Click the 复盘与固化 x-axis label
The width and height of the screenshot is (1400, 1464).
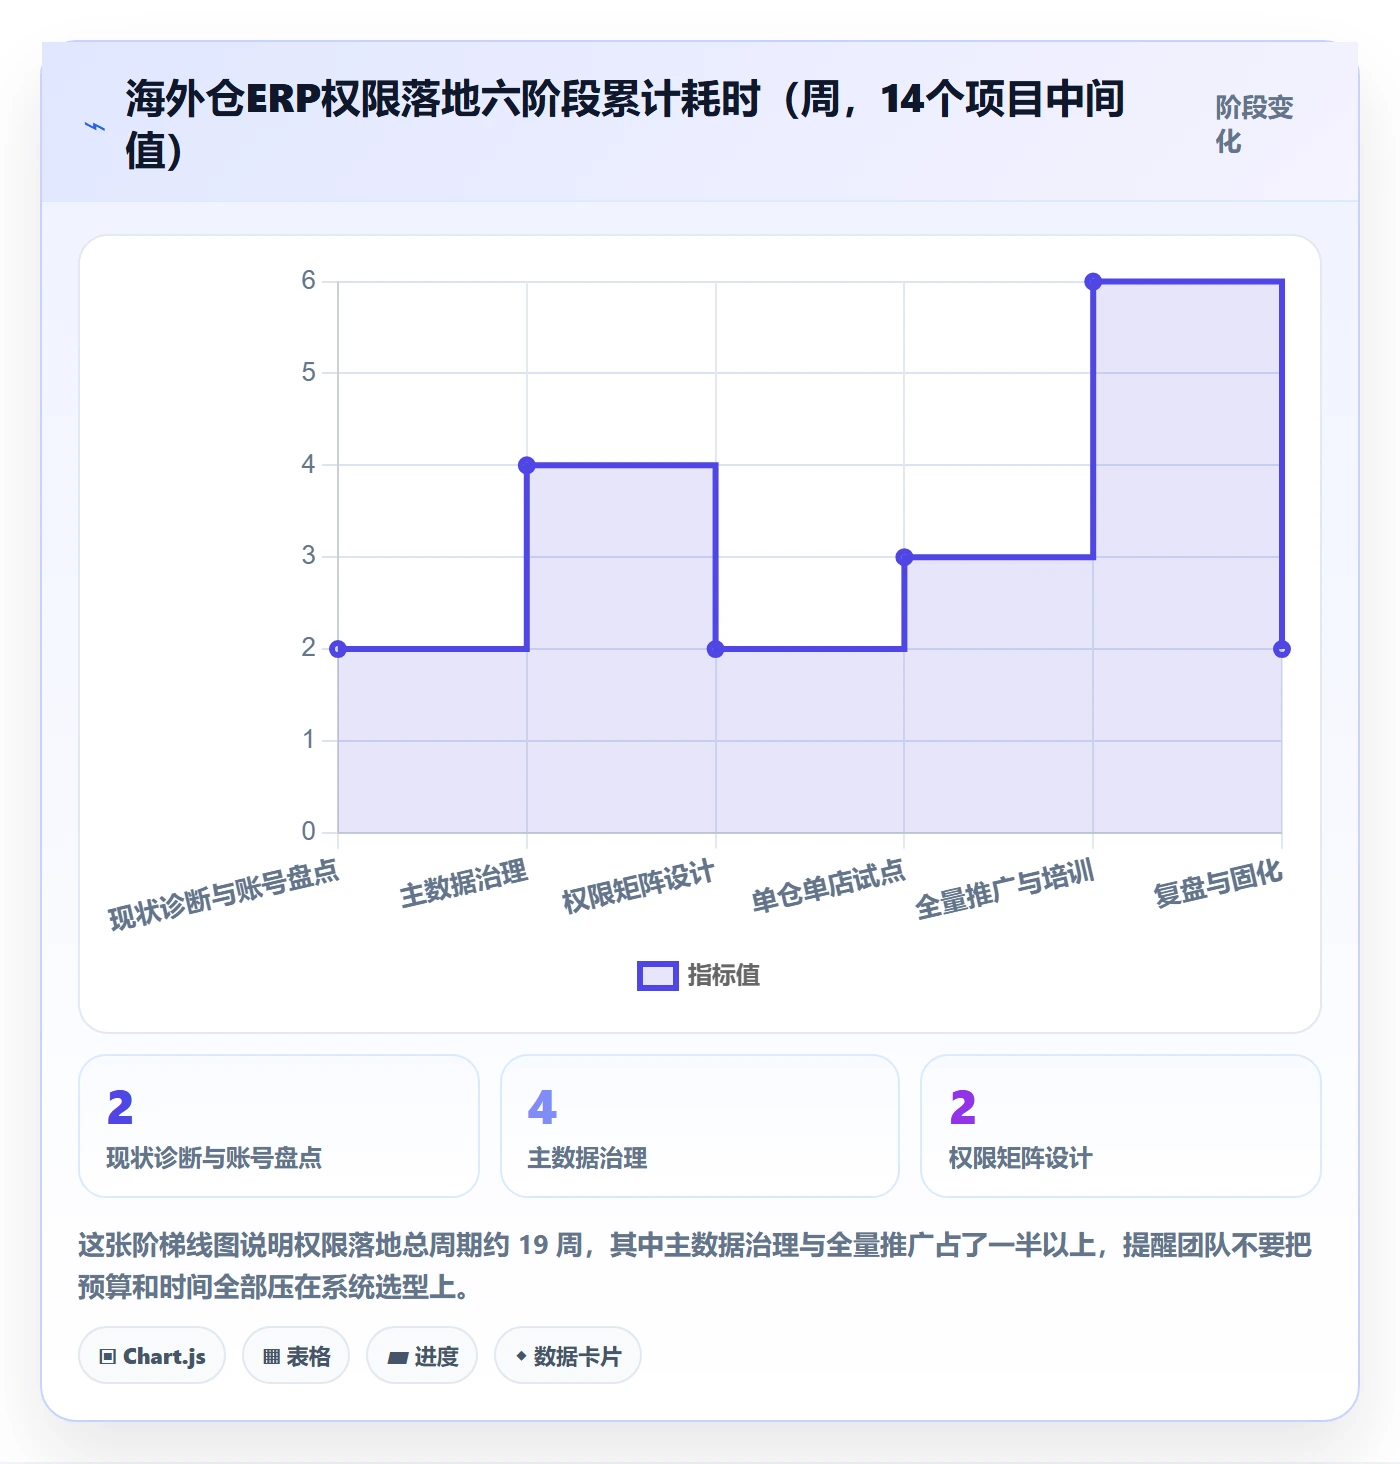[1218, 882]
